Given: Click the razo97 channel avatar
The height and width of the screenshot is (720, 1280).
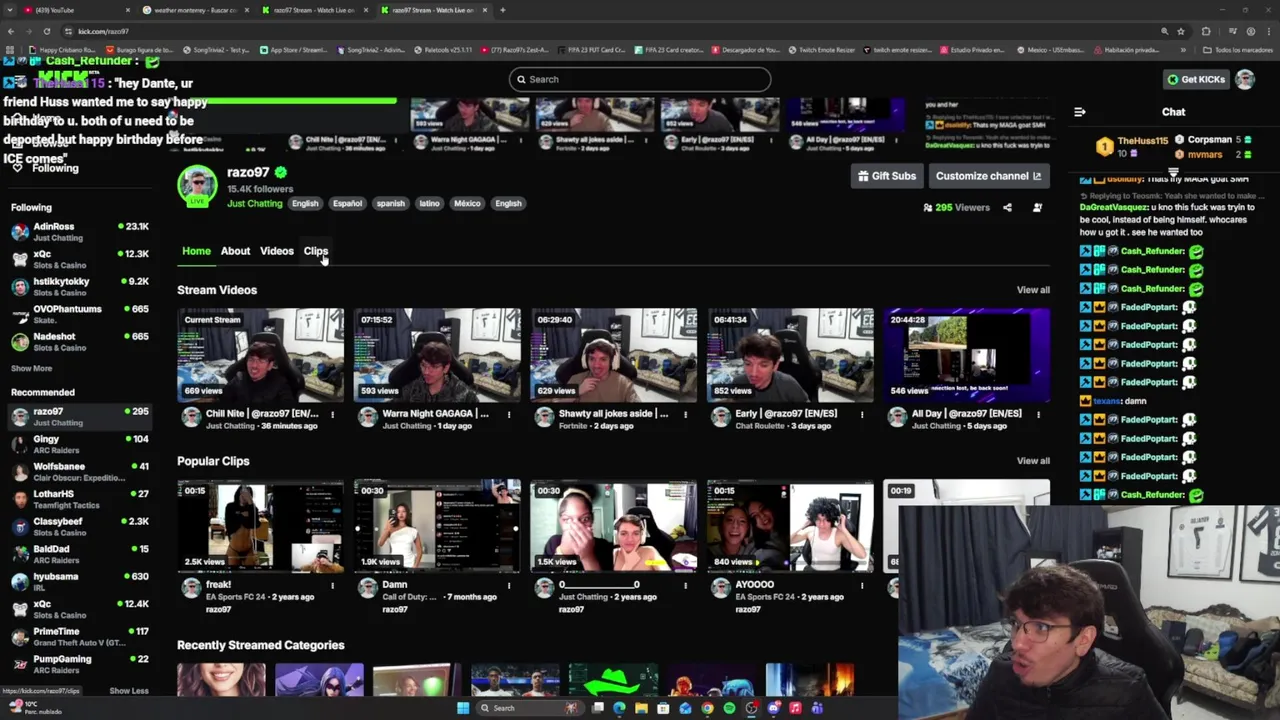Looking at the screenshot, I should [x=197, y=185].
